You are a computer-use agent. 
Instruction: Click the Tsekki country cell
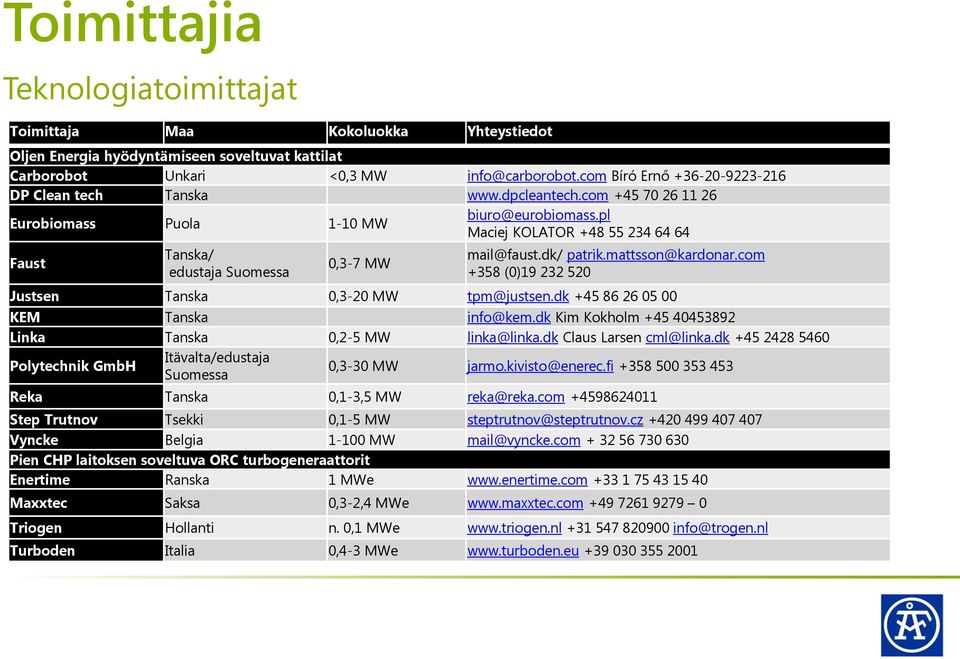[x=245, y=420]
